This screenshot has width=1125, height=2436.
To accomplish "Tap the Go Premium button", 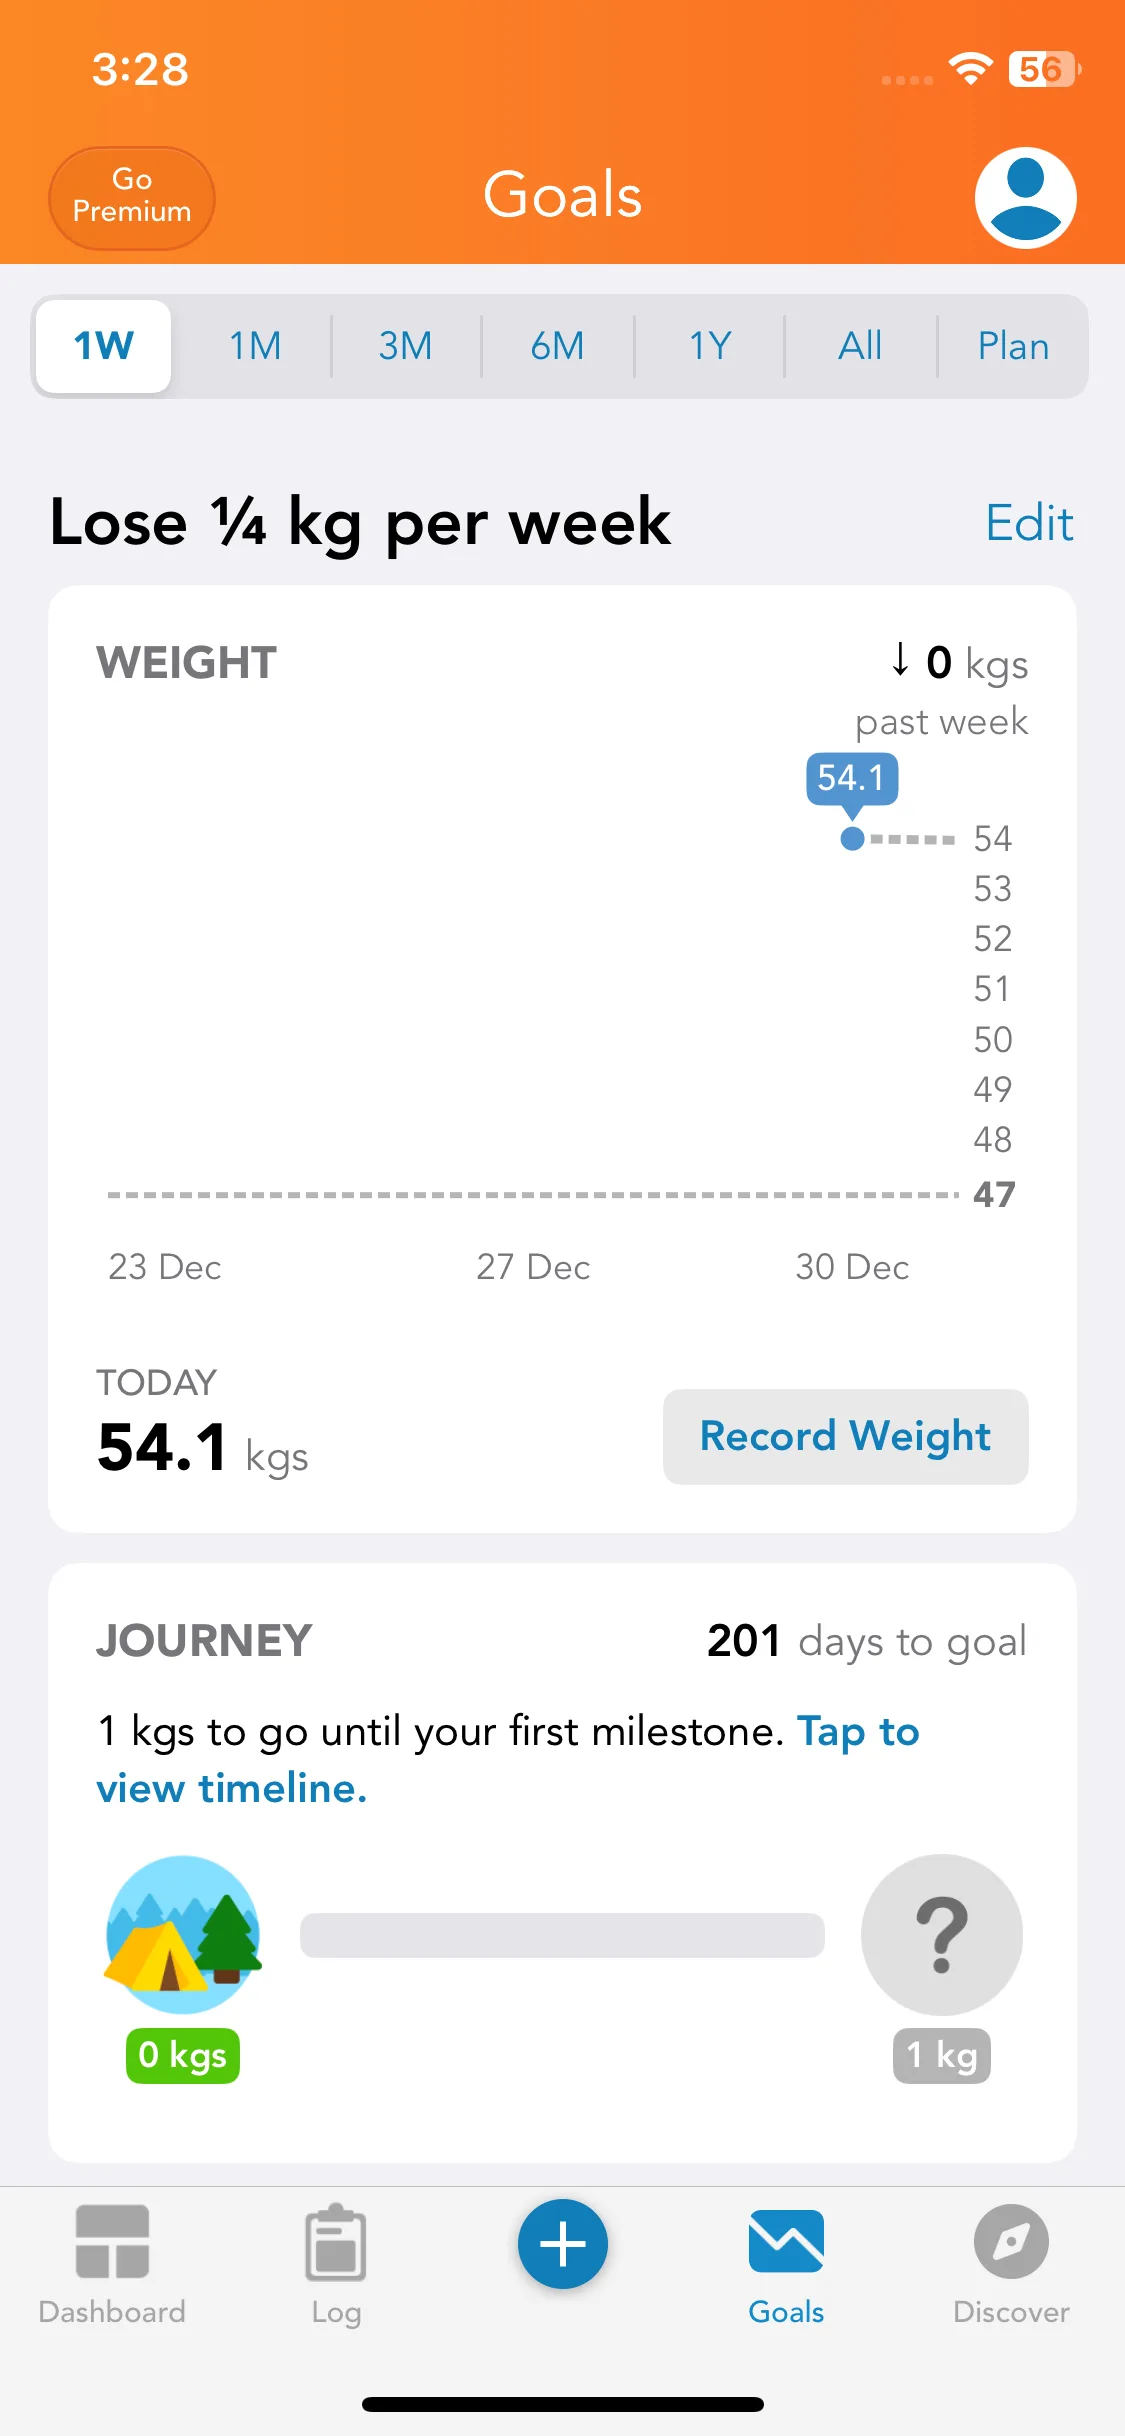I will click(132, 197).
